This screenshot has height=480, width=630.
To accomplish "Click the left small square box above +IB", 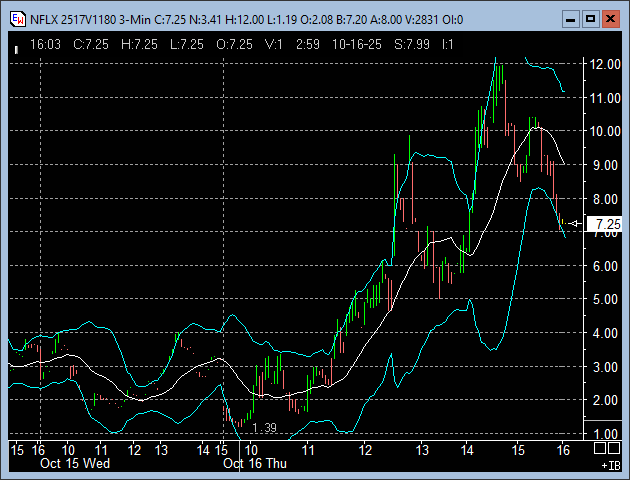I will 602,450.
